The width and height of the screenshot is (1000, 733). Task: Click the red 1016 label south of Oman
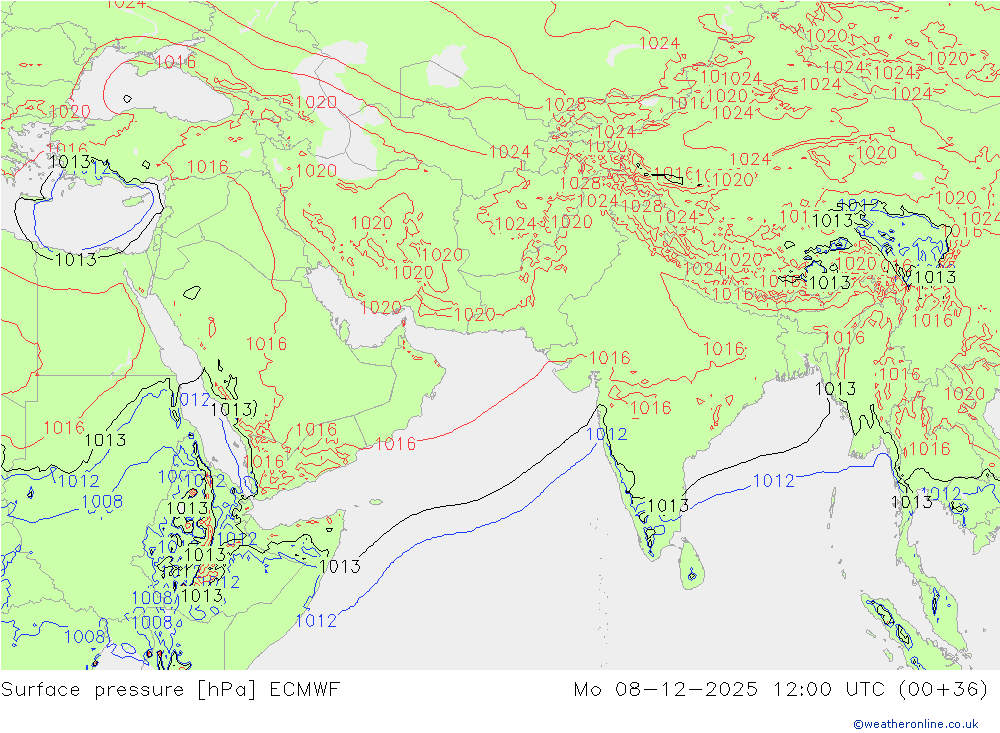click(x=395, y=443)
